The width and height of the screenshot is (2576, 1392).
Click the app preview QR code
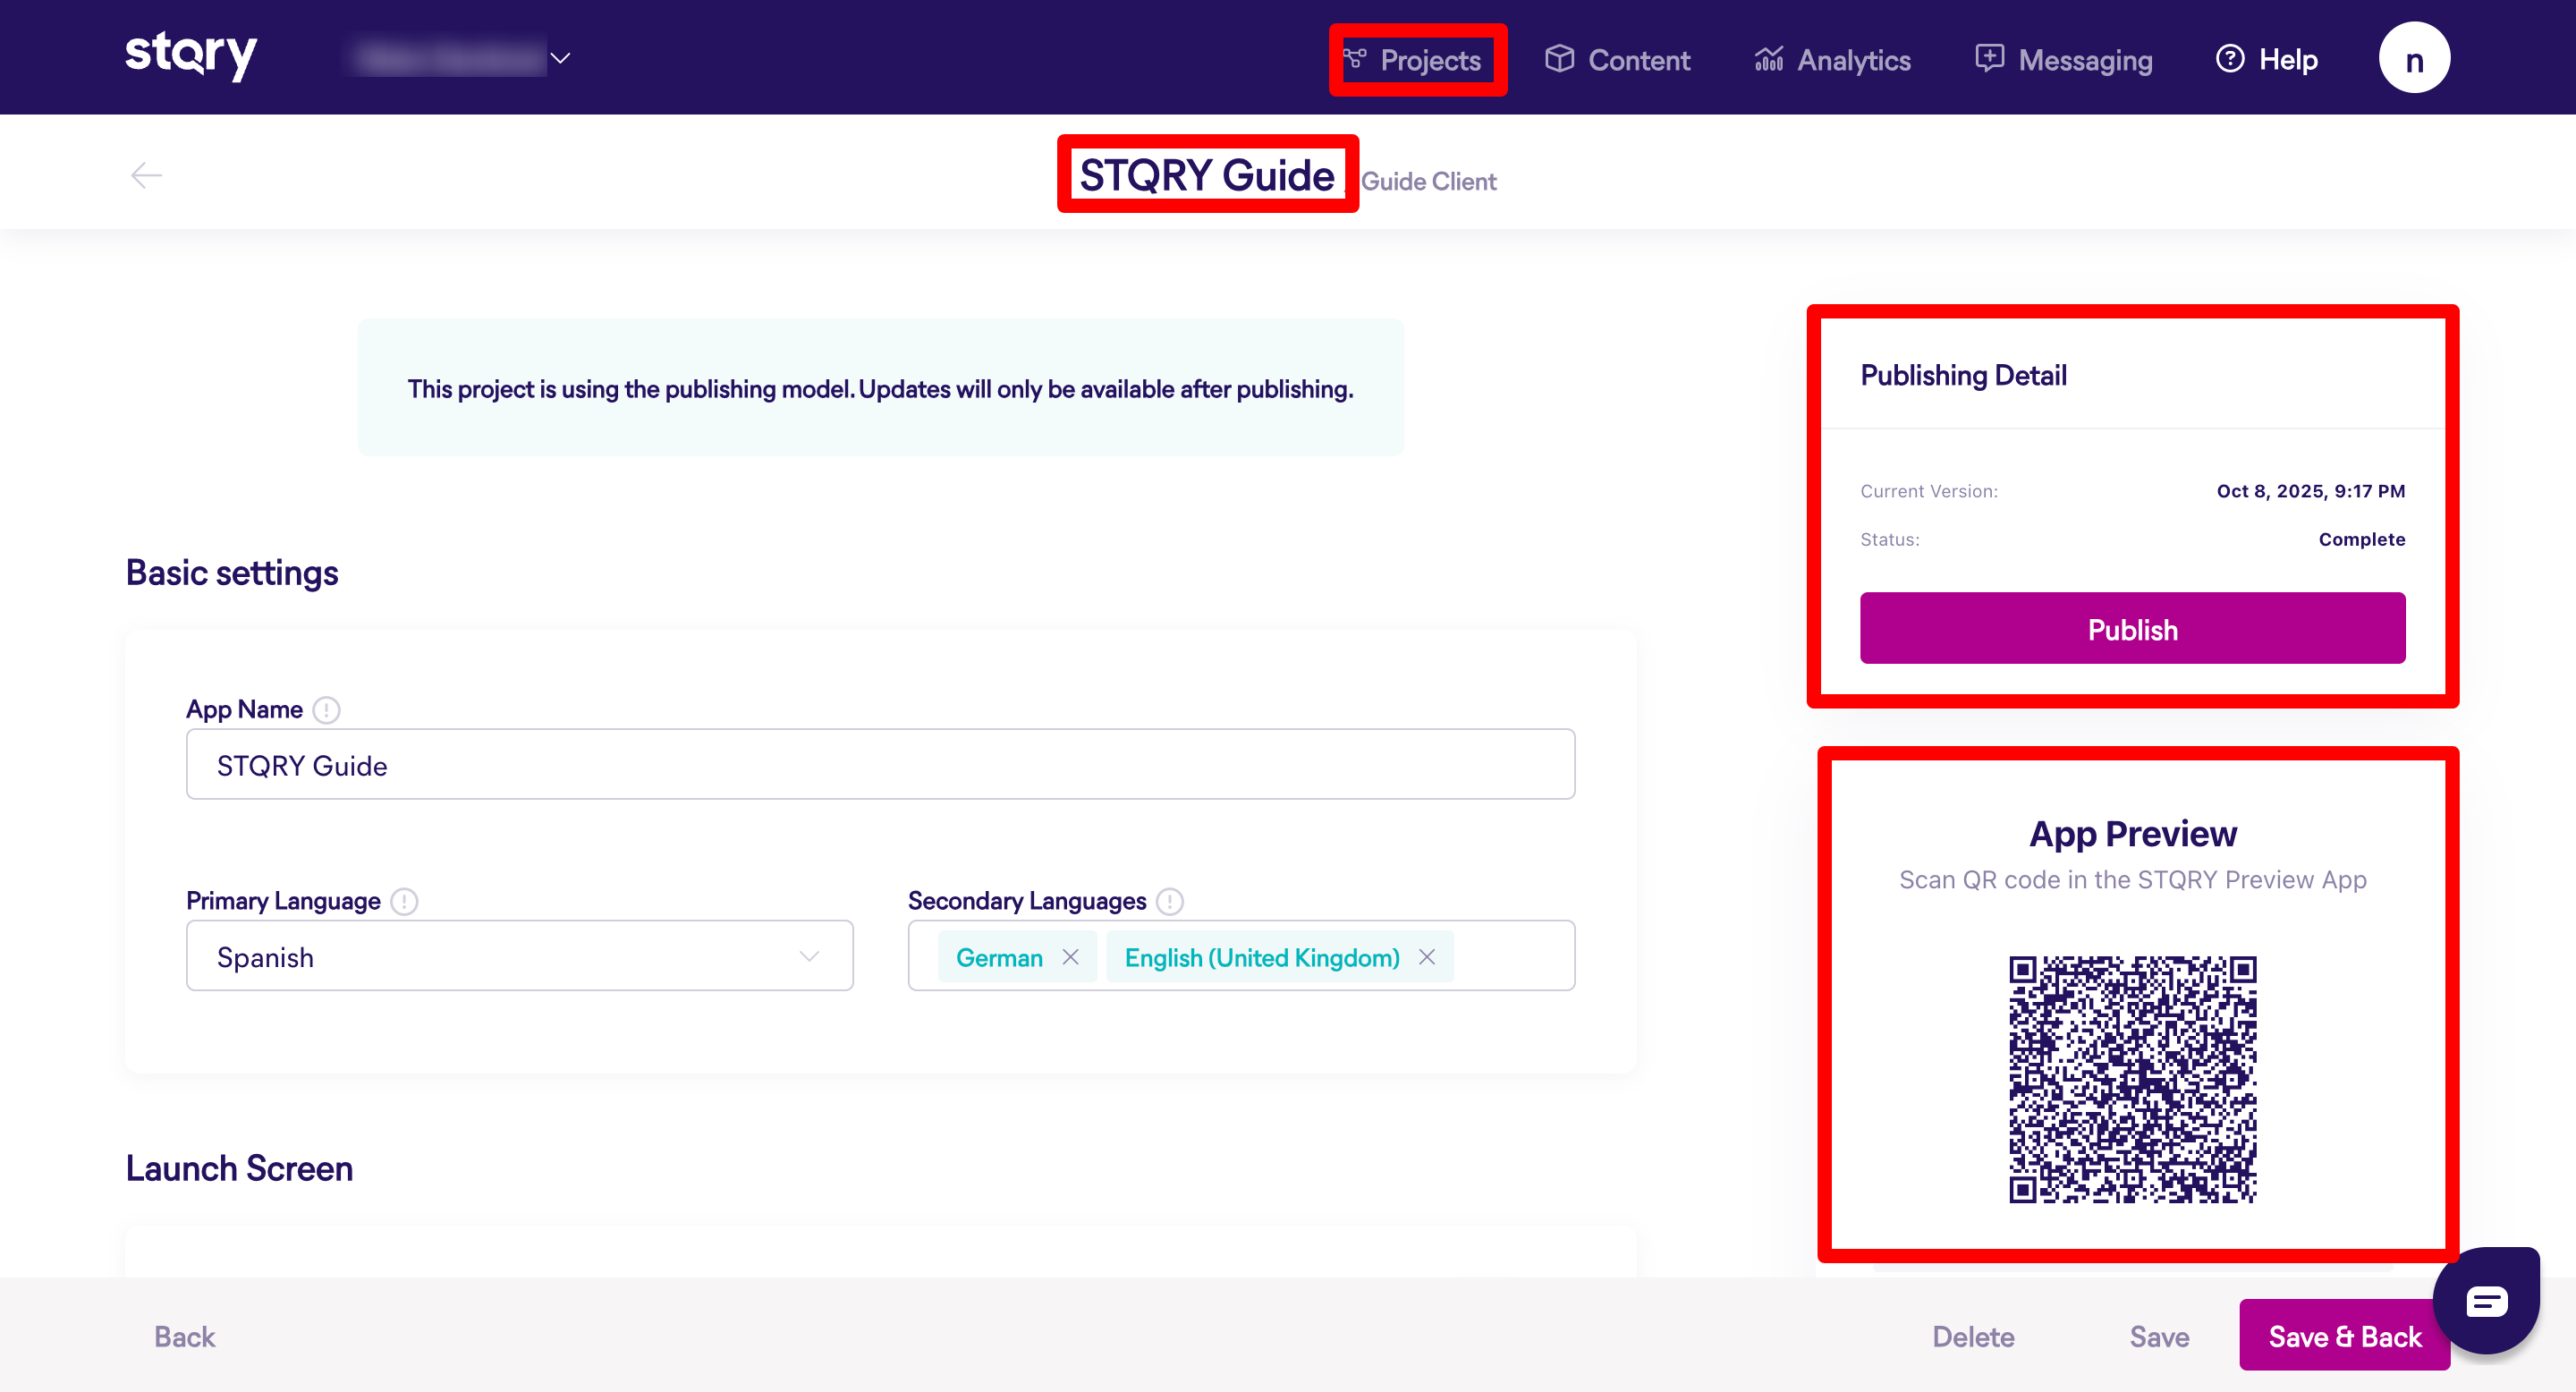pyautogui.click(x=2132, y=1079)
